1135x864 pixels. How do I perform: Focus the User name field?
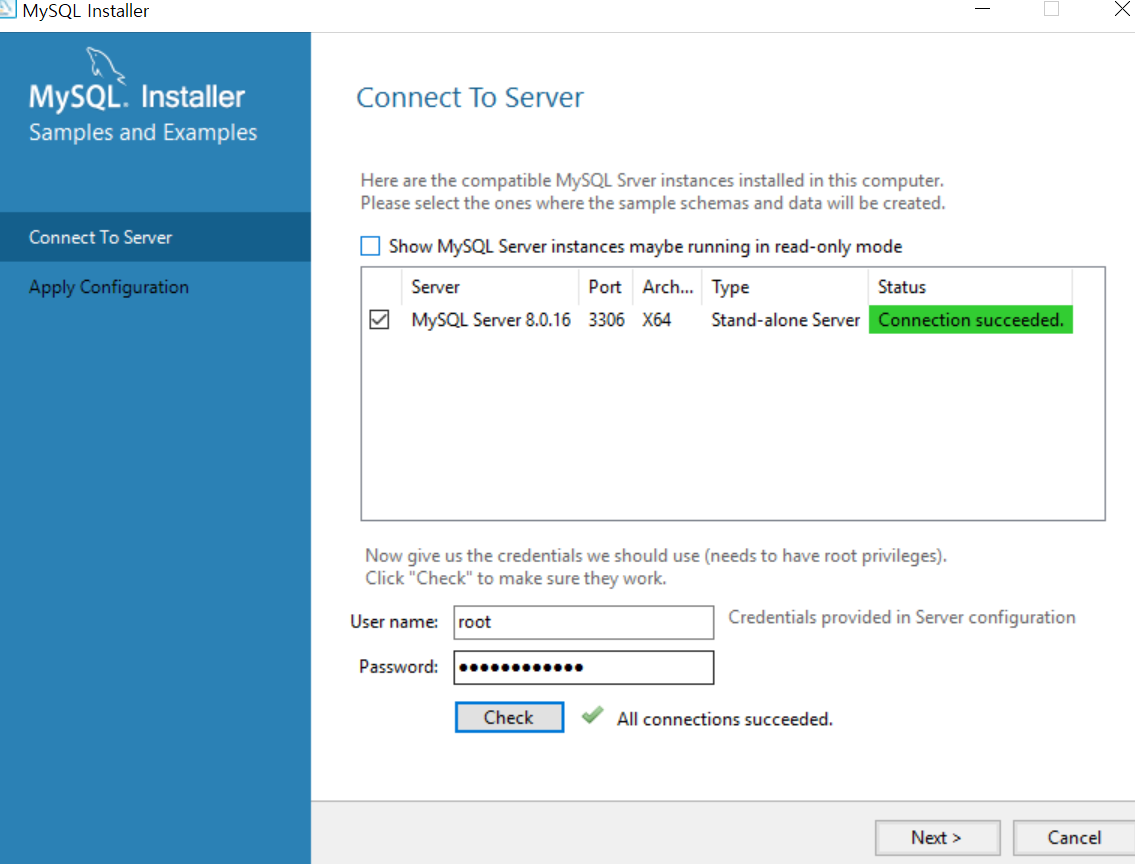583,622
